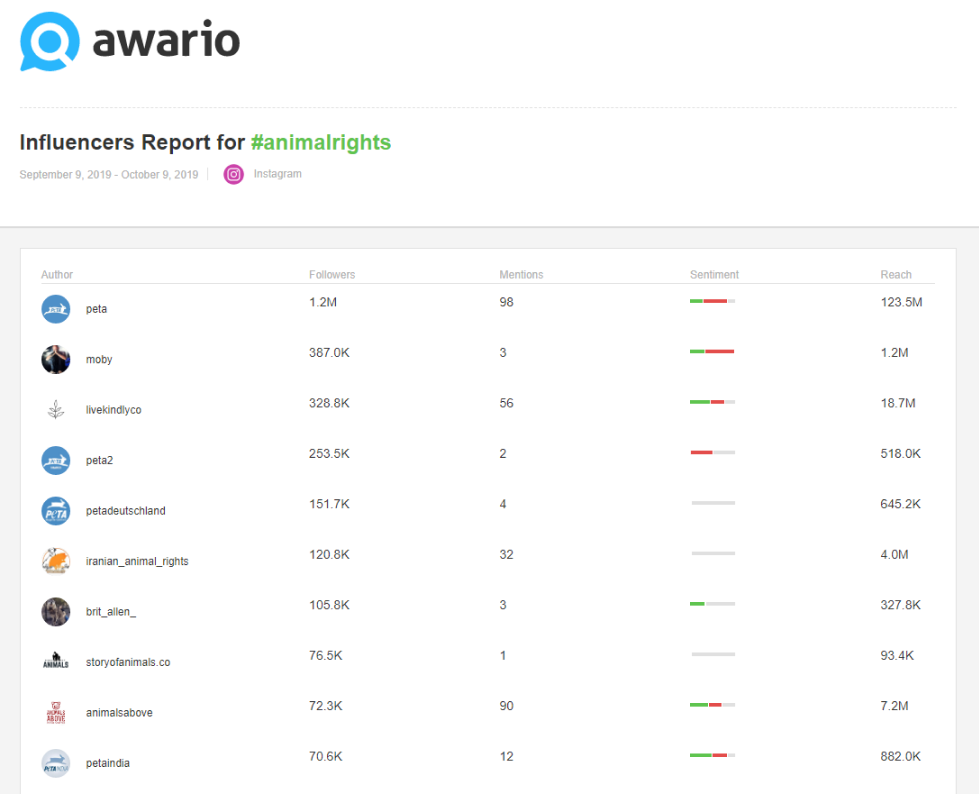This screenshot has width=979, height=794.
Task: Open peta profile avatar
Action: [x=56, y=309]
